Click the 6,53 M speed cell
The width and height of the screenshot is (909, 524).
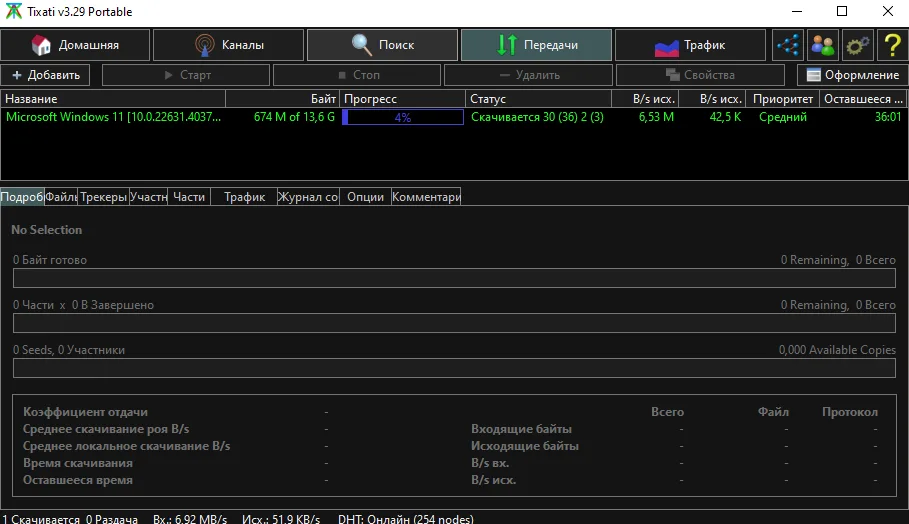pyautogui.click(x=656, y=117)
